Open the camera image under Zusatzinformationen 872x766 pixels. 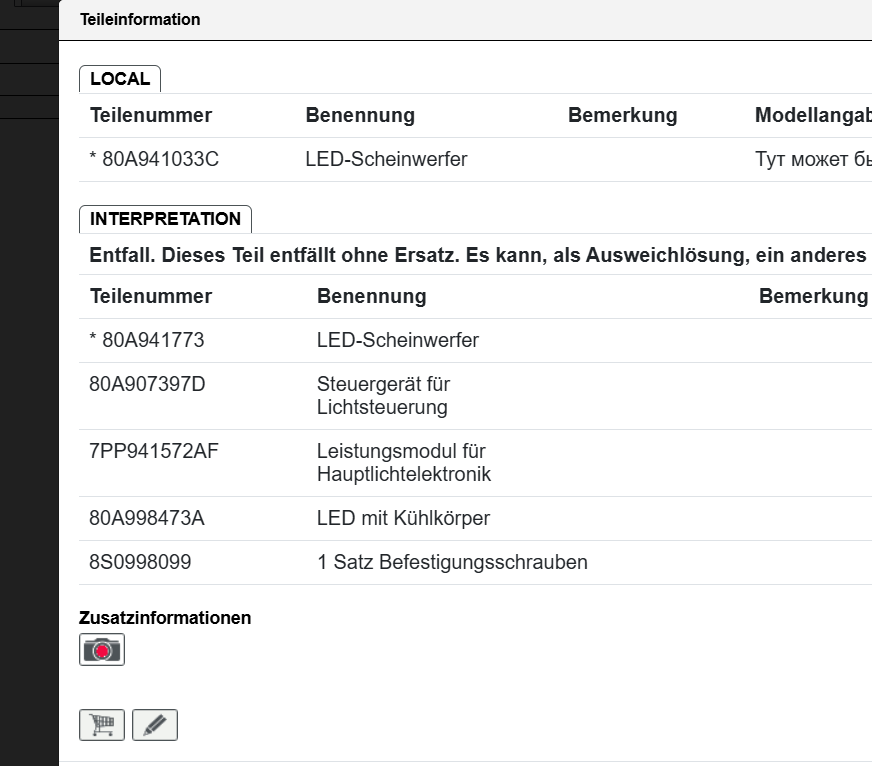click(x=102, y=649)
